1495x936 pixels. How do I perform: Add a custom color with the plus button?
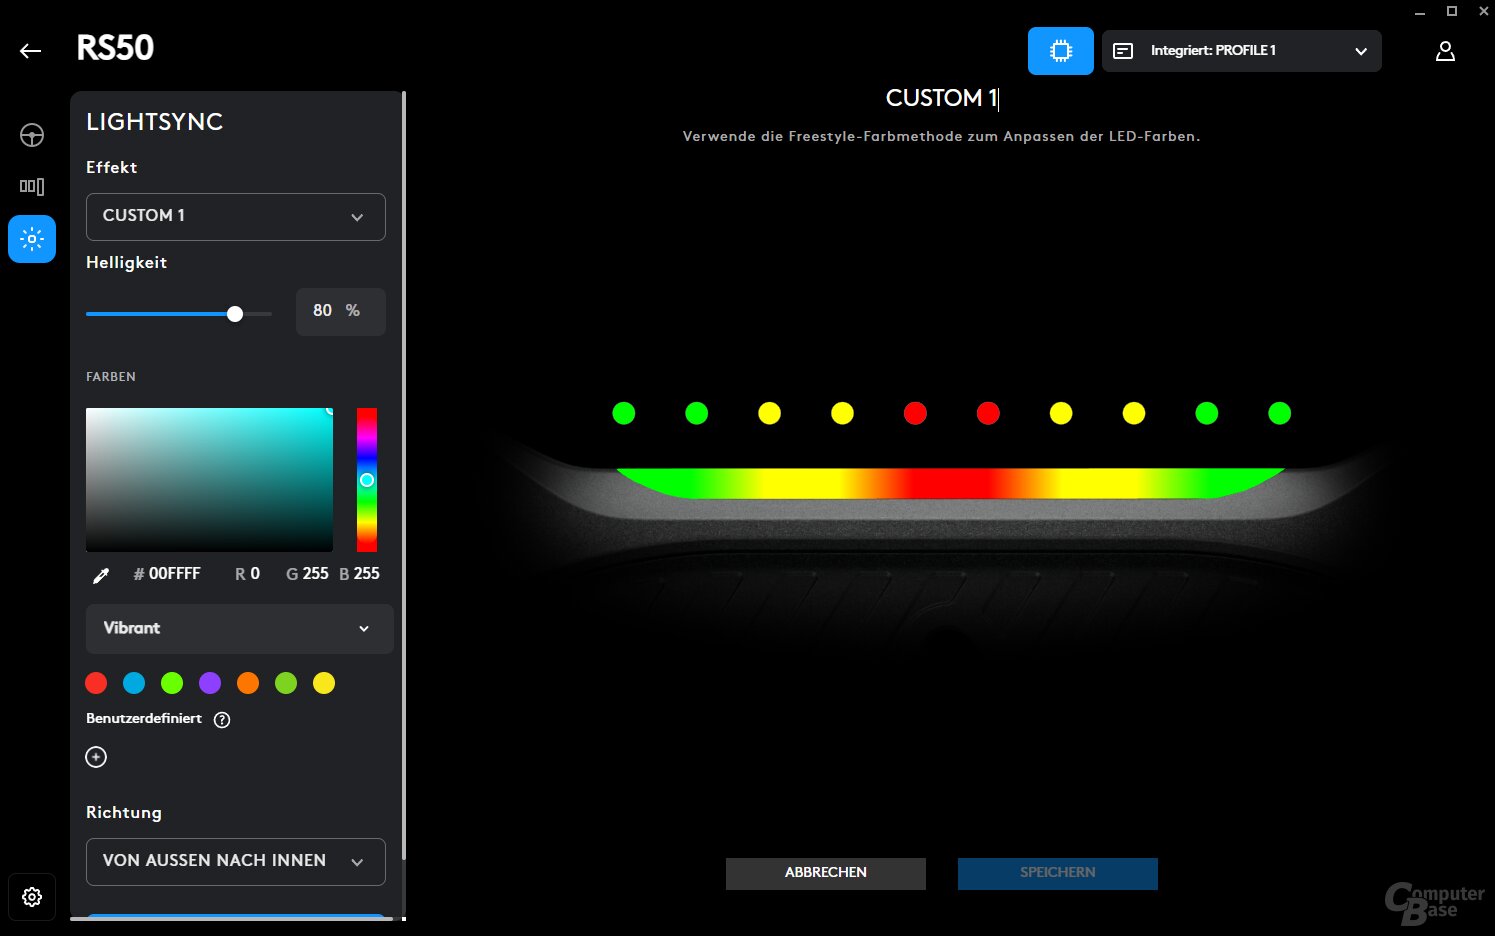(96, 757)
